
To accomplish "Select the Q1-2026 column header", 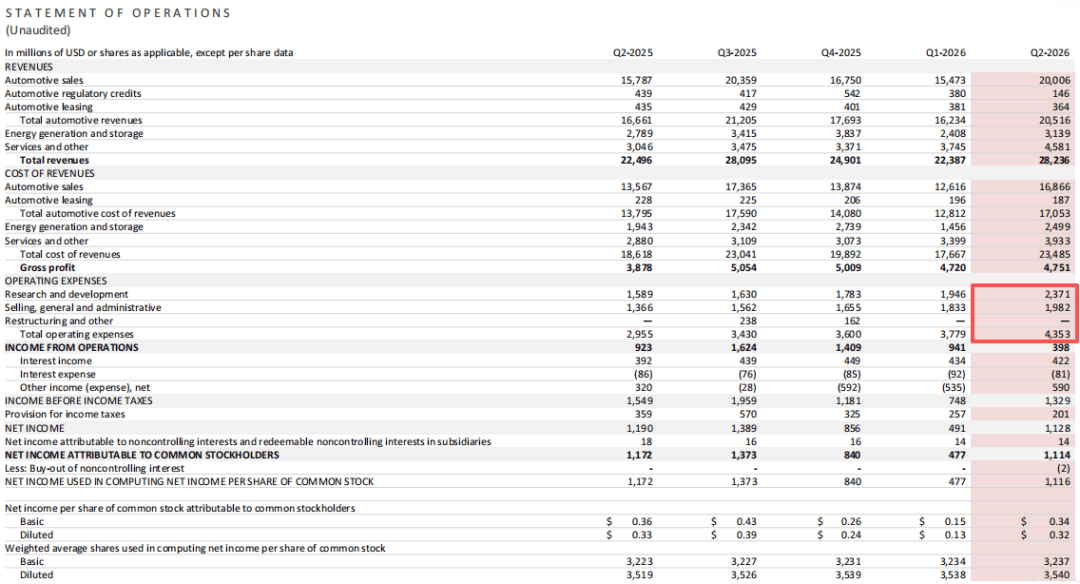I will (x=946, y=52).
